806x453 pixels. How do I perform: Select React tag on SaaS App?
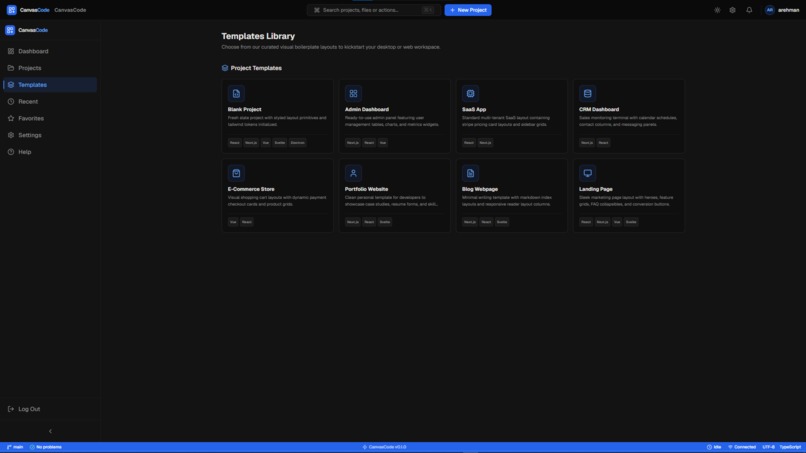(469, 142)
